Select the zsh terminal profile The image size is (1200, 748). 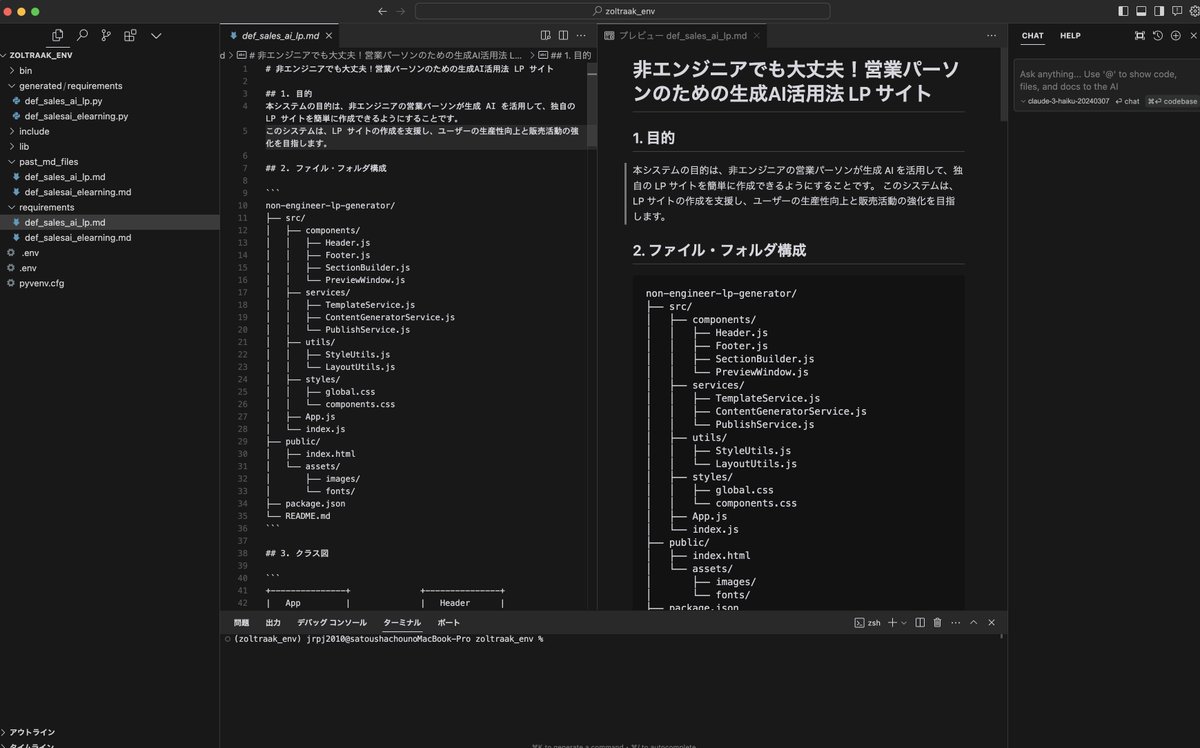(x=867, y=622)
